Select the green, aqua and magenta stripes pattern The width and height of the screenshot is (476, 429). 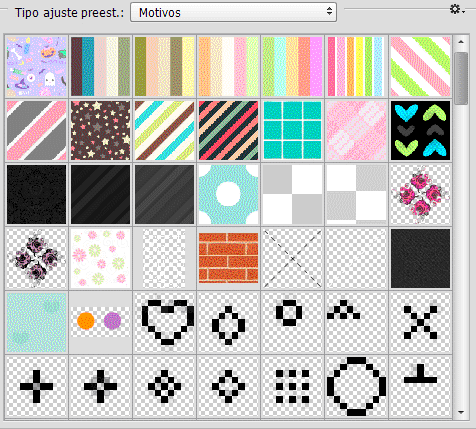click(292, 66)
